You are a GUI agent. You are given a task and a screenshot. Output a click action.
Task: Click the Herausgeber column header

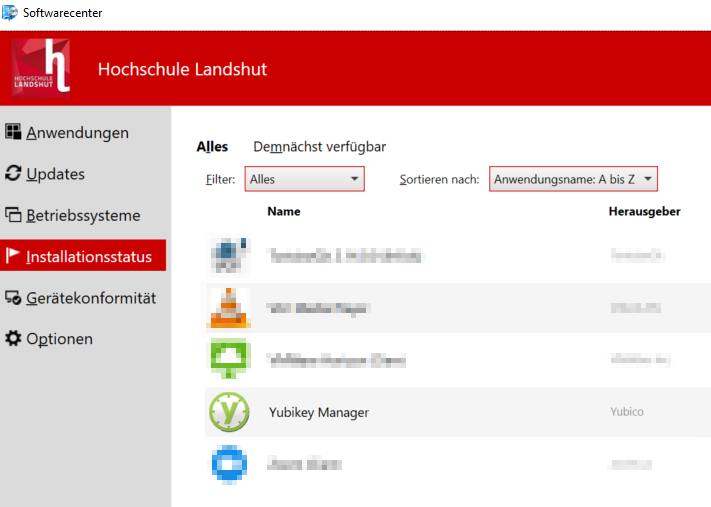644,211
